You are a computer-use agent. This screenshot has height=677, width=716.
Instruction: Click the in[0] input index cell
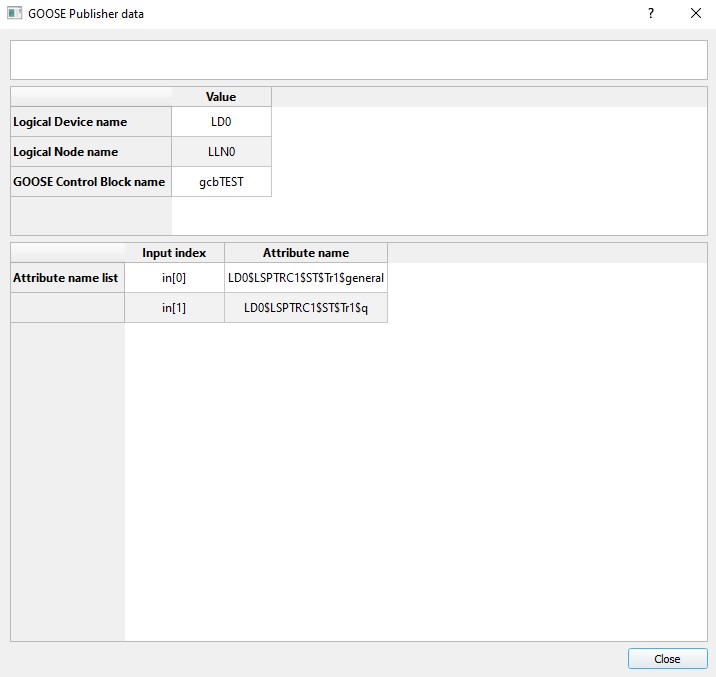[x=174, y=278]
